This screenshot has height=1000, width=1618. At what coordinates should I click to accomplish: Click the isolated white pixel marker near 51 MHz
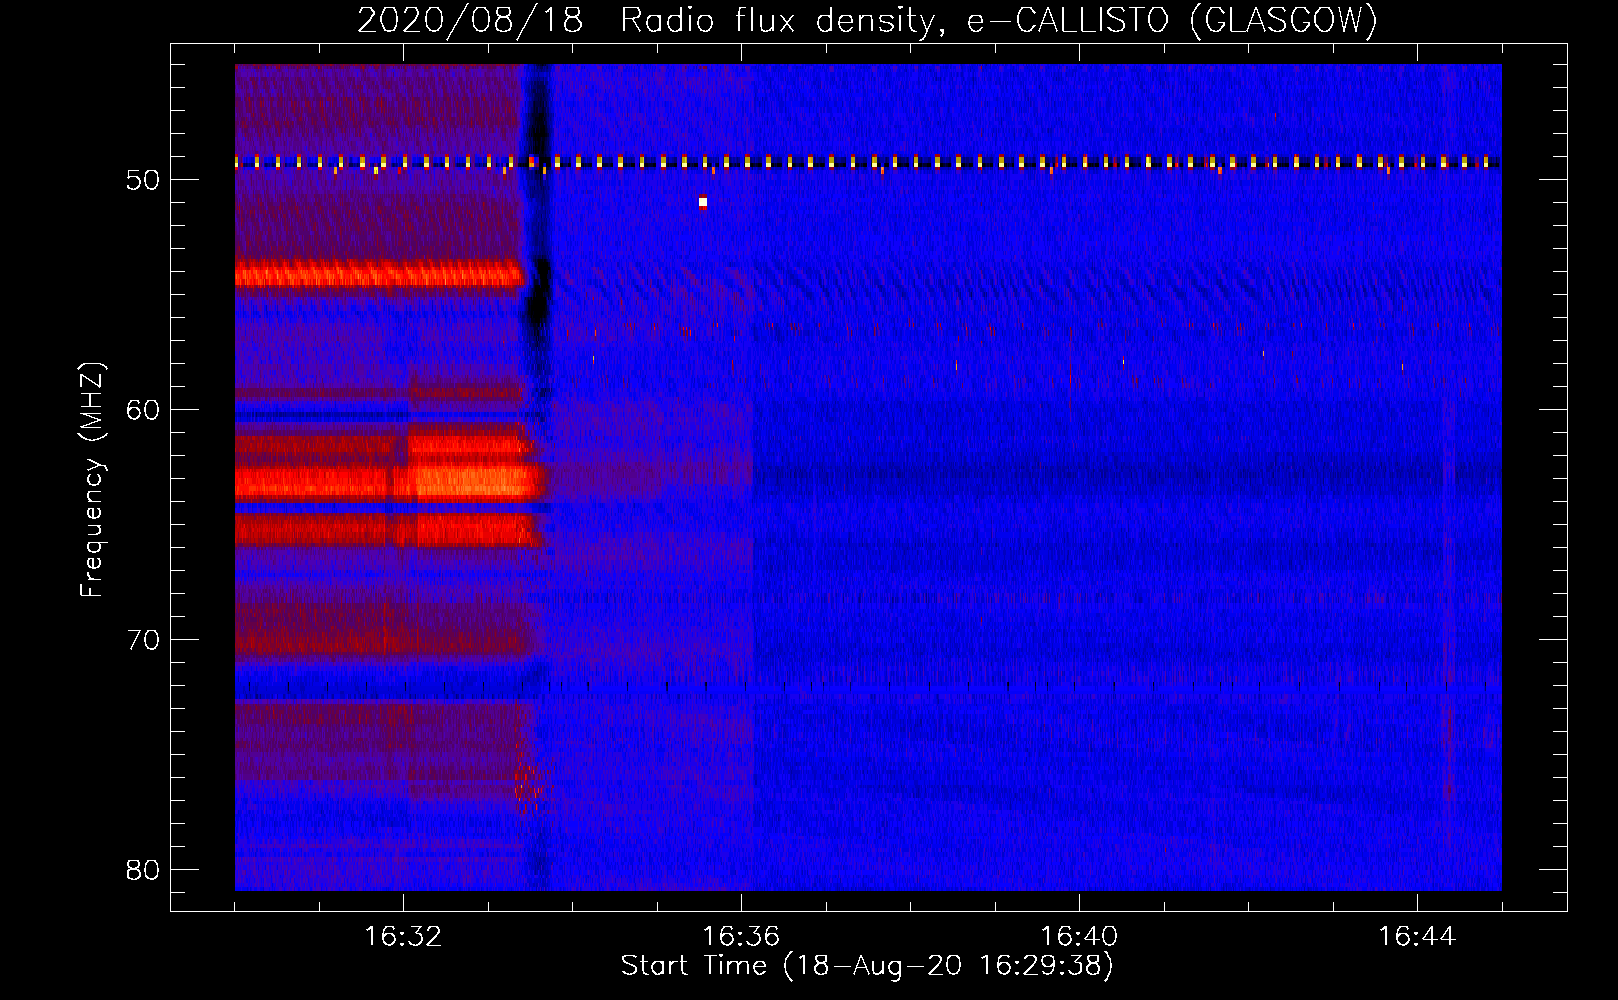coord(703,202)
